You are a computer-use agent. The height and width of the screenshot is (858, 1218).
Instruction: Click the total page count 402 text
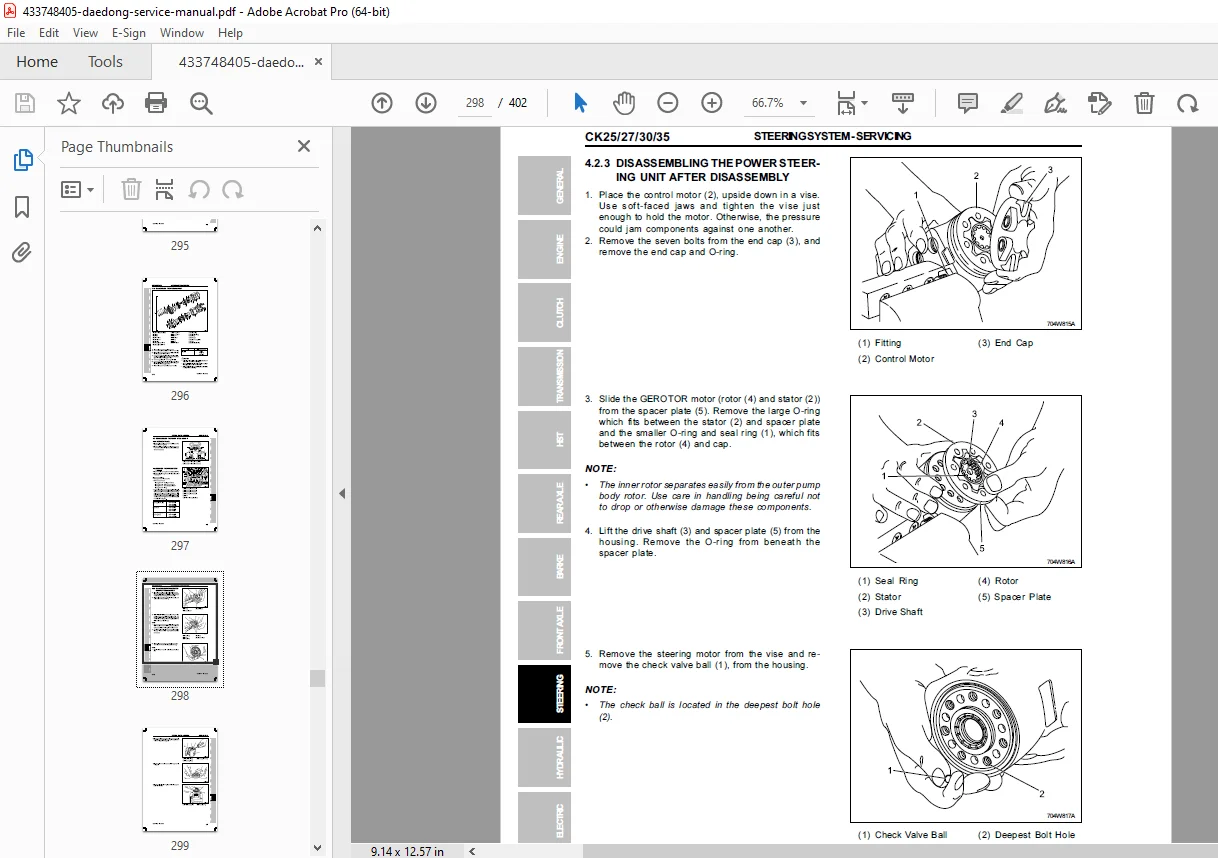click(x=518, y=103)
